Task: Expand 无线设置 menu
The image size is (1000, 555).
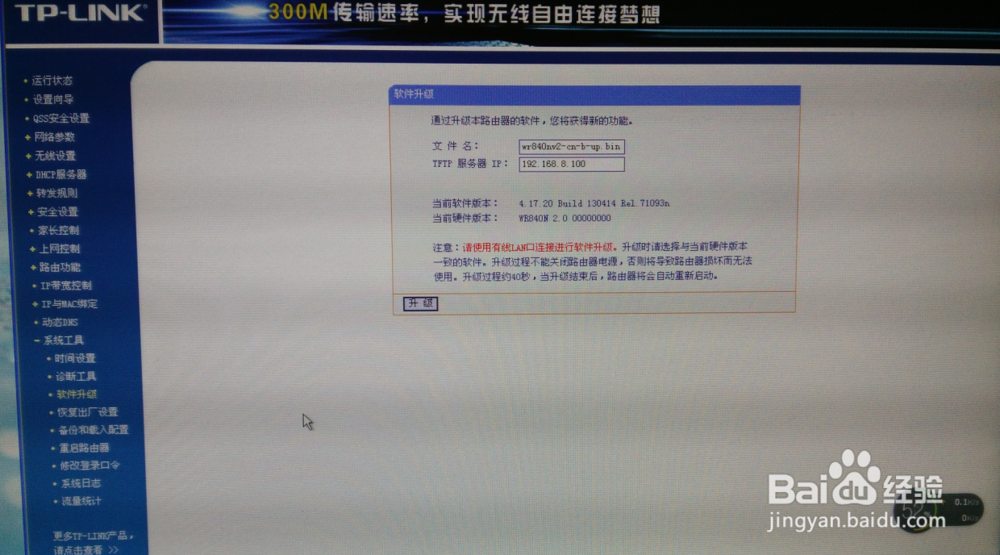Action: (55, 156)
